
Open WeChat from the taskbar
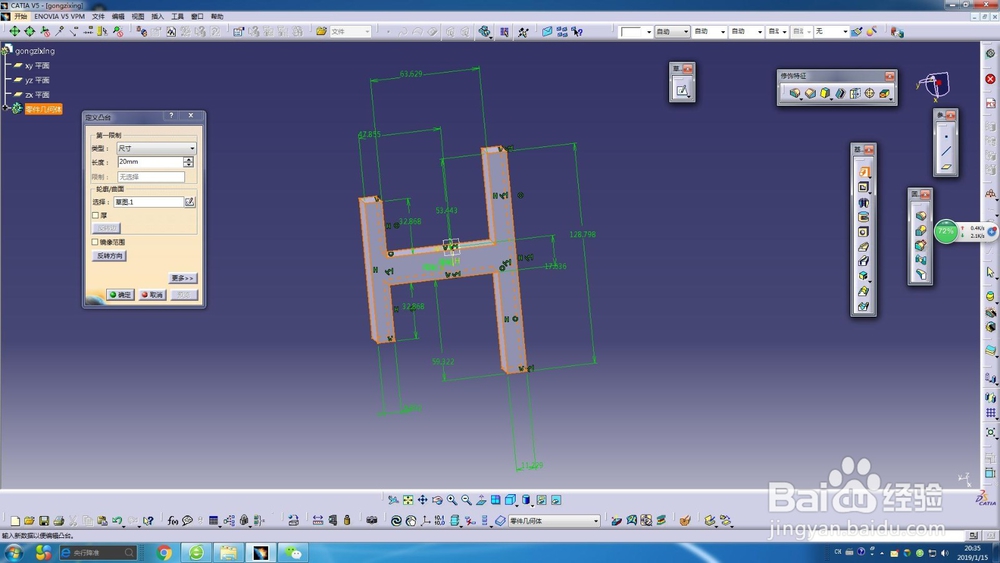tap(293, 552)
